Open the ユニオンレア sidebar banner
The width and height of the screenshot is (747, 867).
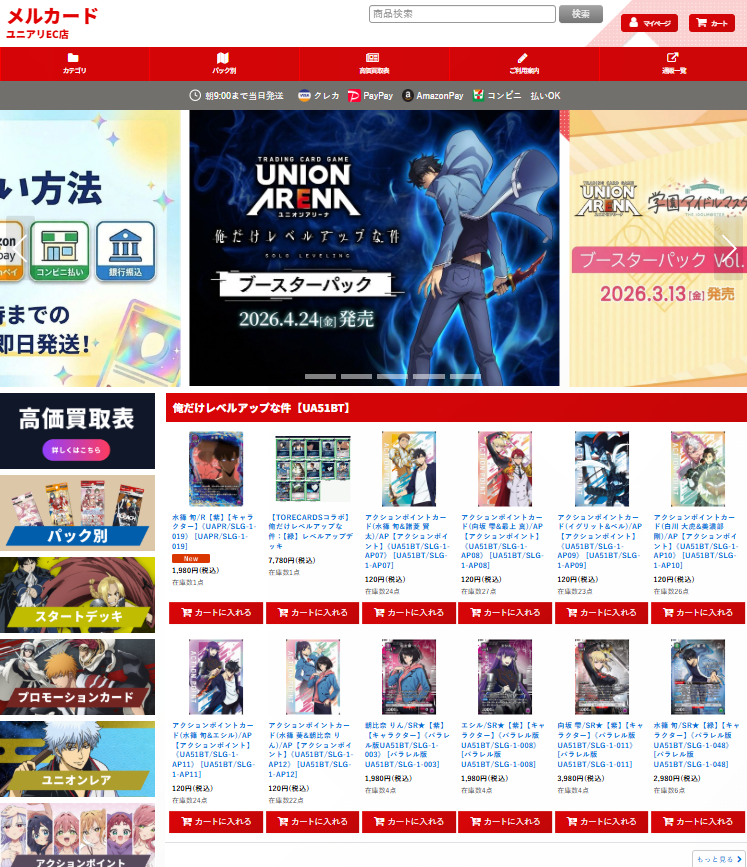click(77, 759)
